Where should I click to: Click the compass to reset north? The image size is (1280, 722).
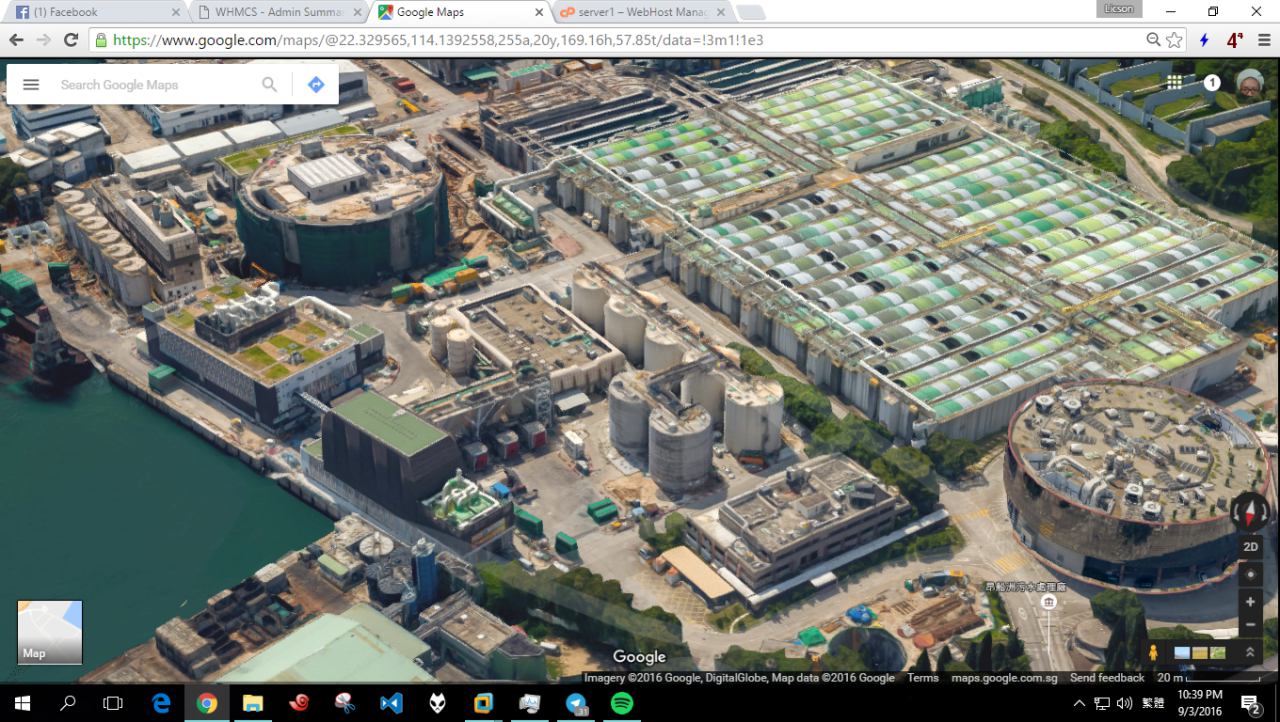coord(1250,511)
